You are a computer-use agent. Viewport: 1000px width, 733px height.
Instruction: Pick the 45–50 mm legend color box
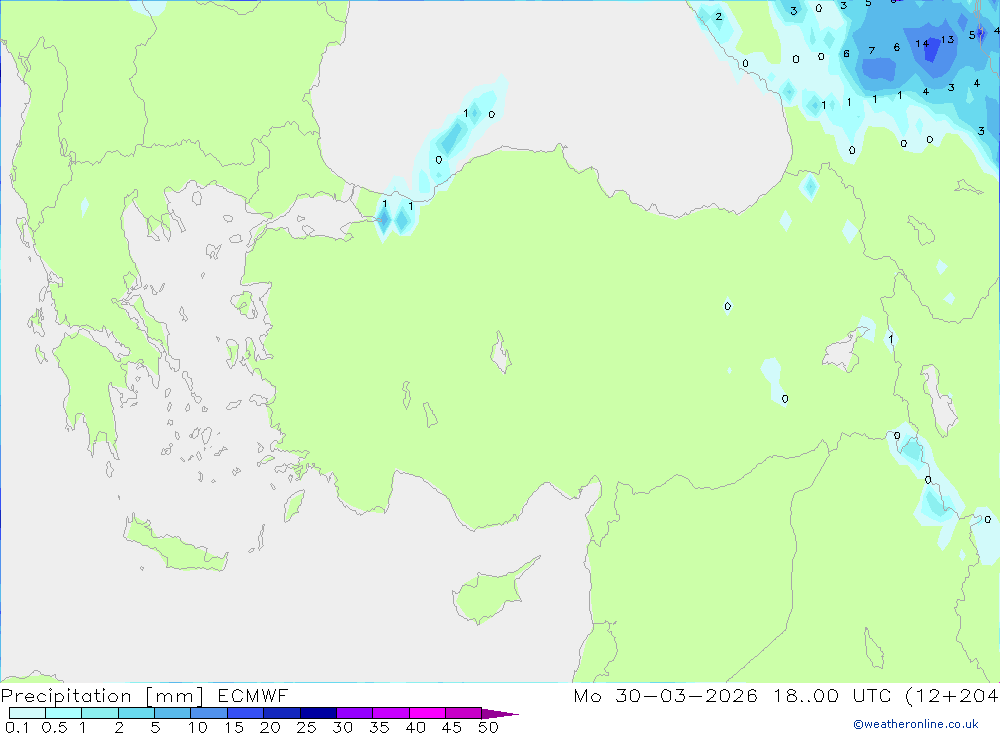tap(464, 713)
